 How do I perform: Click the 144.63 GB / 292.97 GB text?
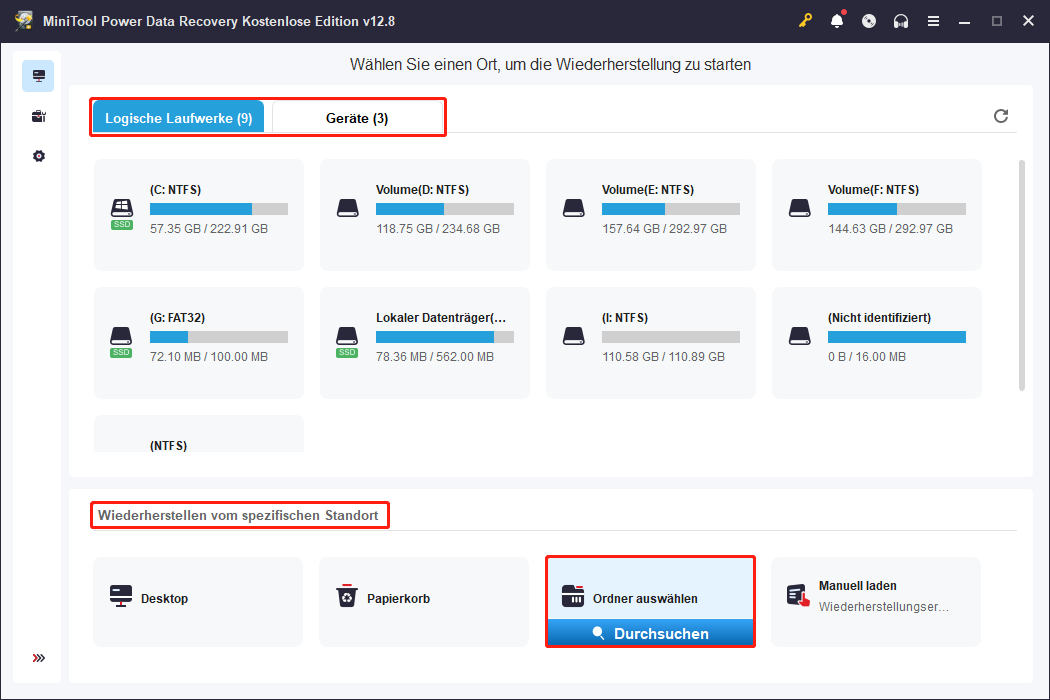(890, 228)
